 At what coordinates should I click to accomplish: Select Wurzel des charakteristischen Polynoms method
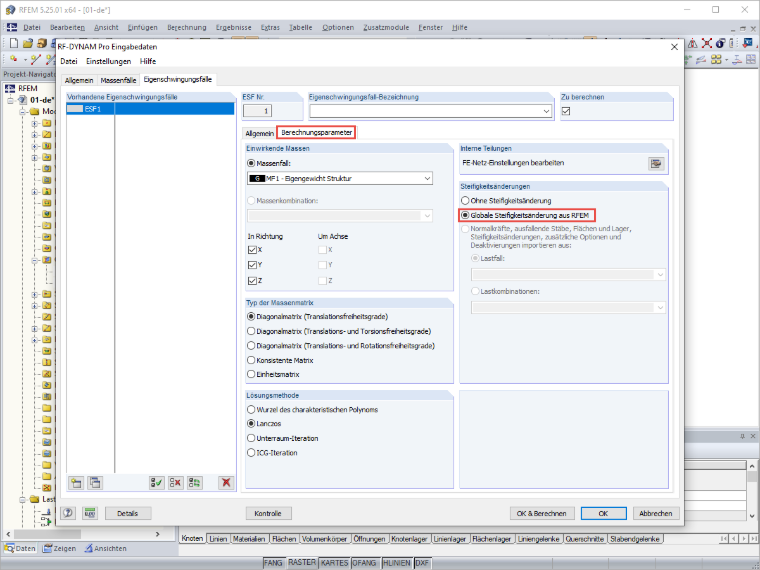point(313,410)
